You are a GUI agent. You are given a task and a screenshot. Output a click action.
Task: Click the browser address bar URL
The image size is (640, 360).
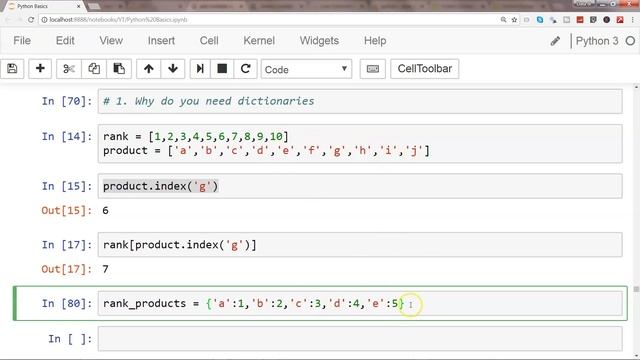[x=118, y=20]
